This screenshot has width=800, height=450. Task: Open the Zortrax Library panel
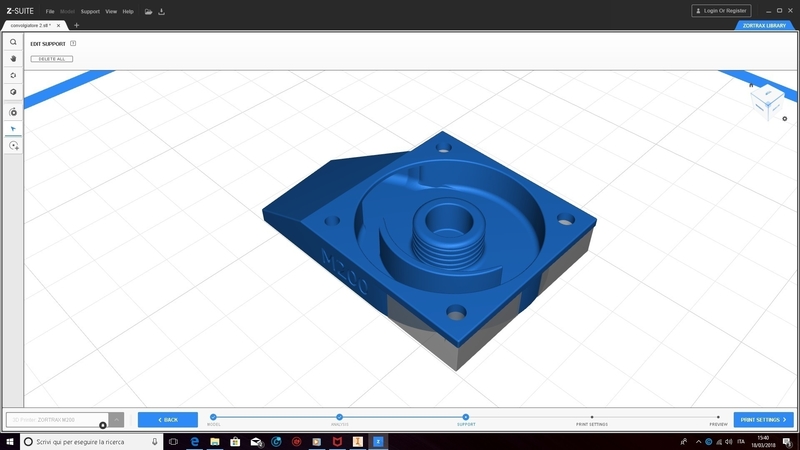coord(764,26)
